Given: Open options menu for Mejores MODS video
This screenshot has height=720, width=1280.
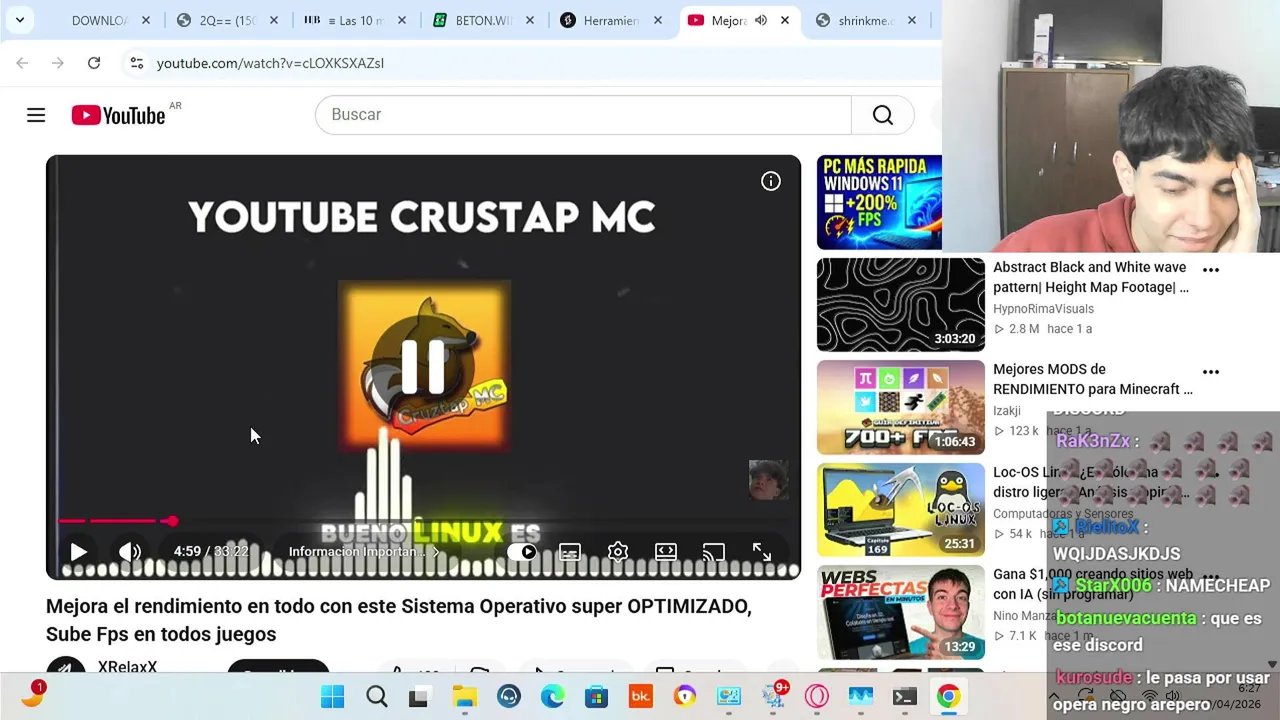Looking at the screenshot, I should point(1211,372).
